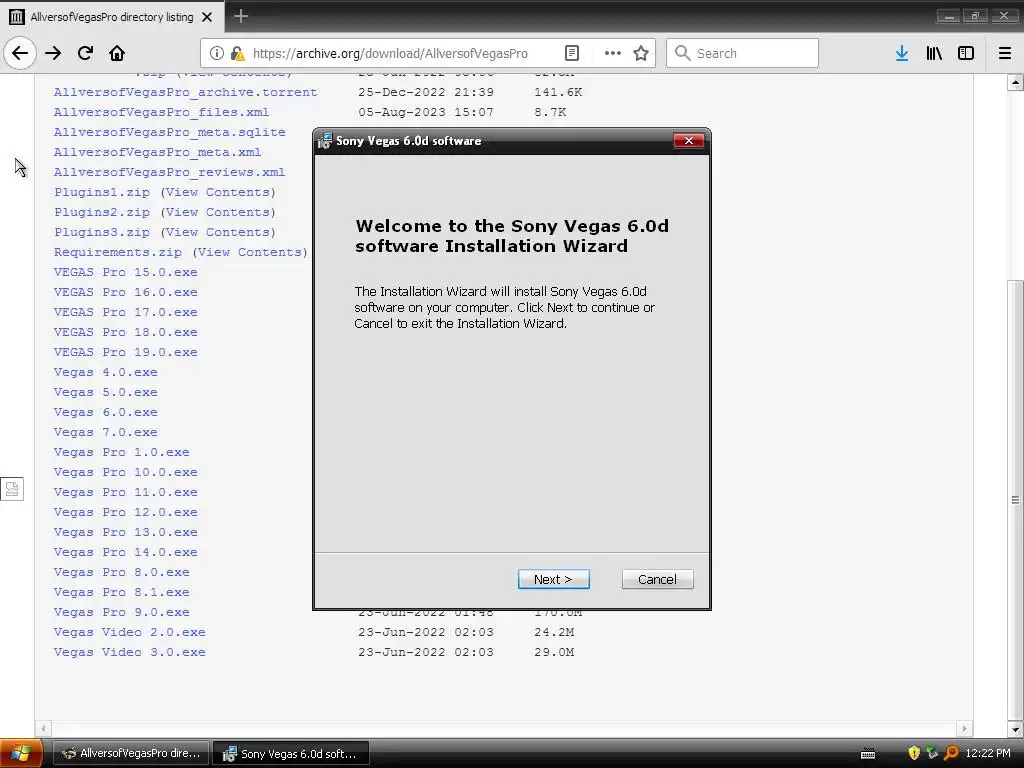This screenshot has width=1024, height=768.
Task: Close the AllversofVegasPro directory listing tab
Action: click(x=207, y=17)
